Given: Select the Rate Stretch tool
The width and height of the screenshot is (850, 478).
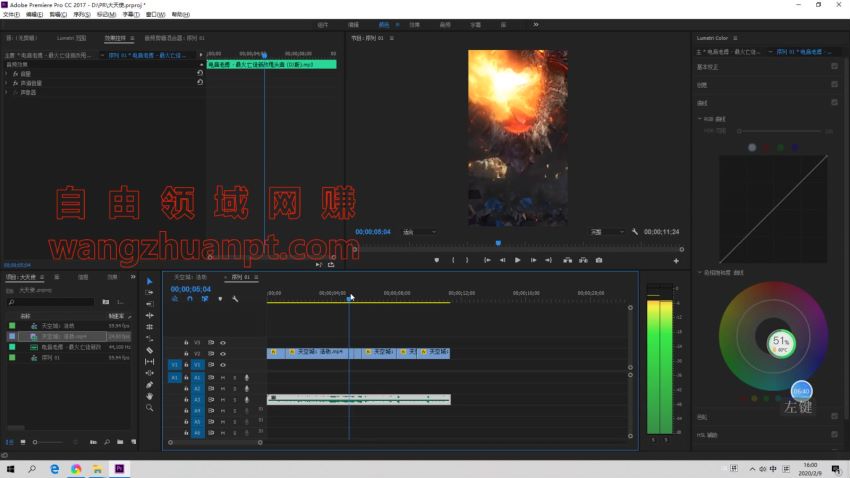Looking at the screenshot, I should 150,327.
